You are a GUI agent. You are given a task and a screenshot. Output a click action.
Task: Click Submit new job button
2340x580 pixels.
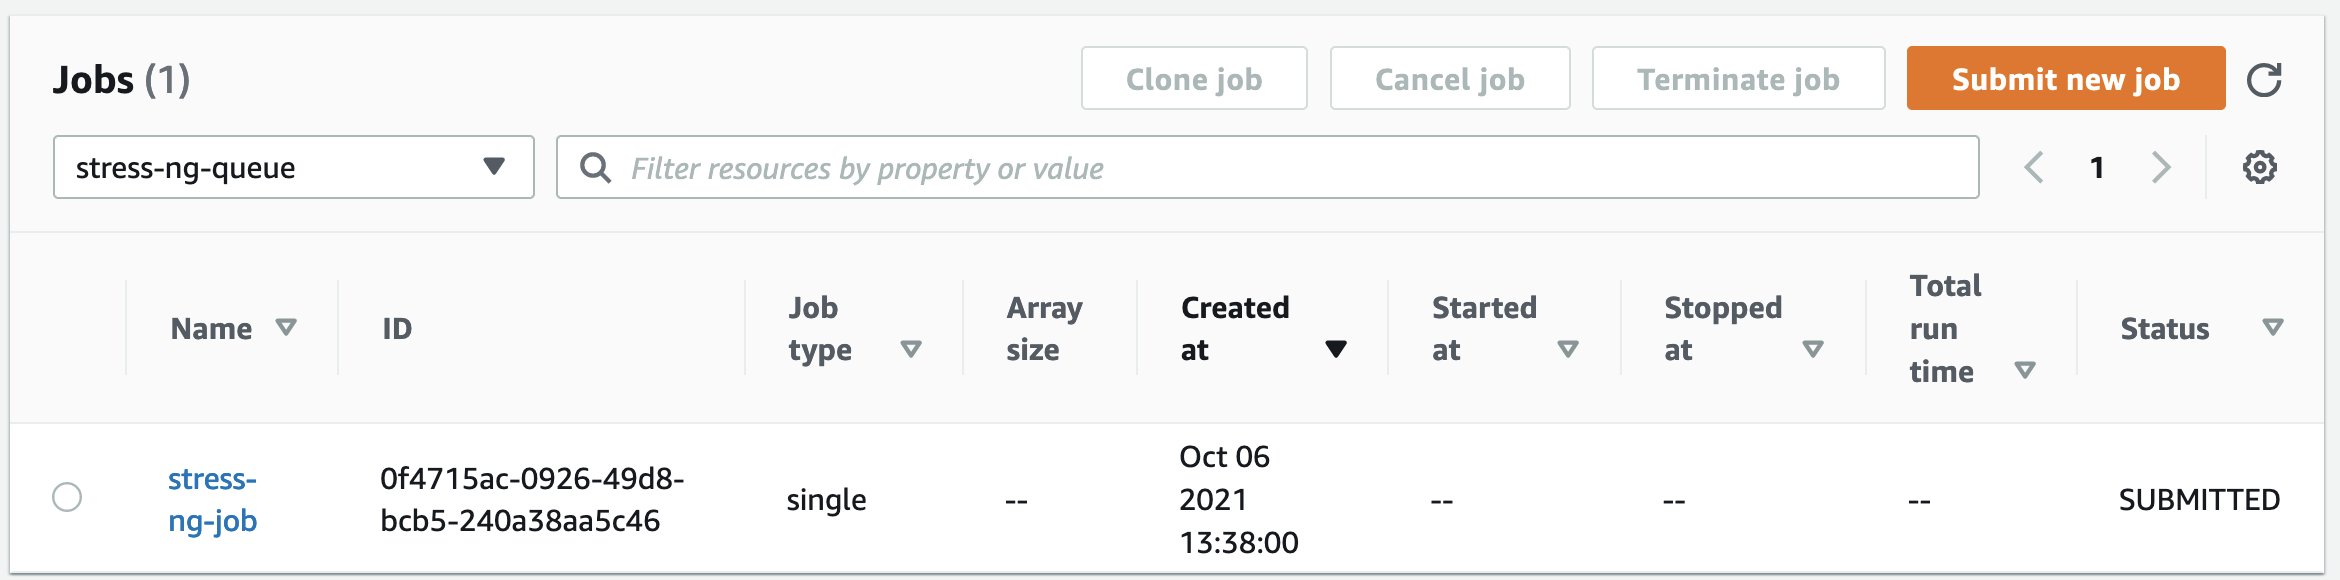2066,78
